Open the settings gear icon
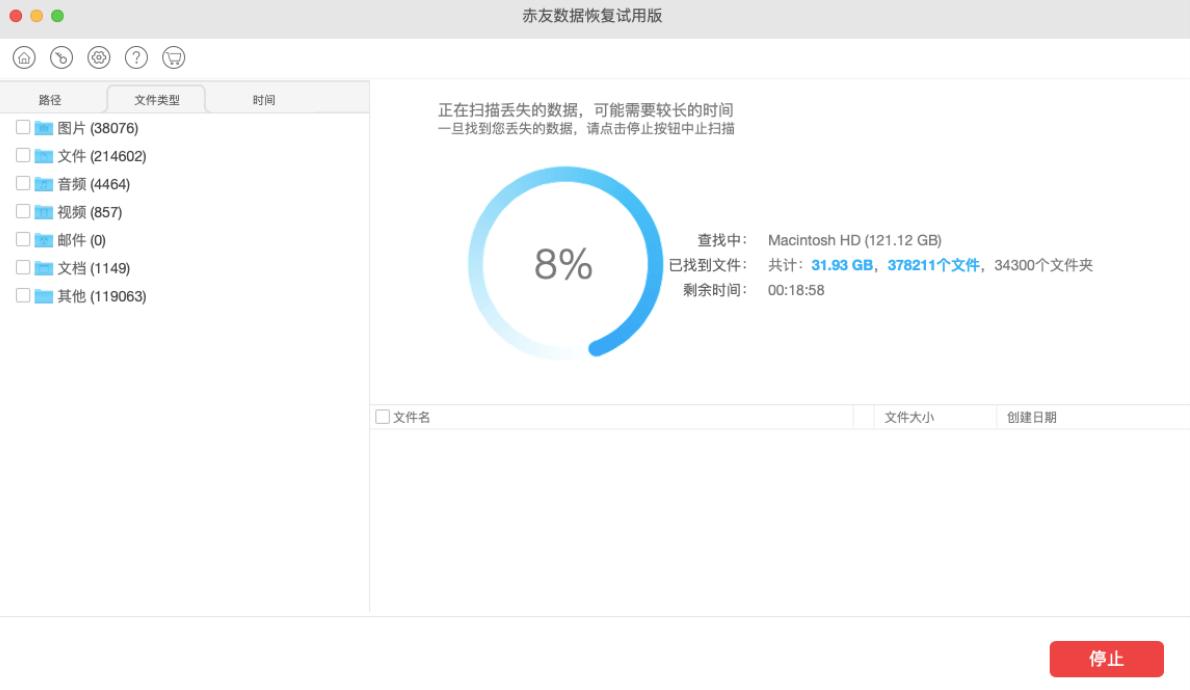 [99, 58]
